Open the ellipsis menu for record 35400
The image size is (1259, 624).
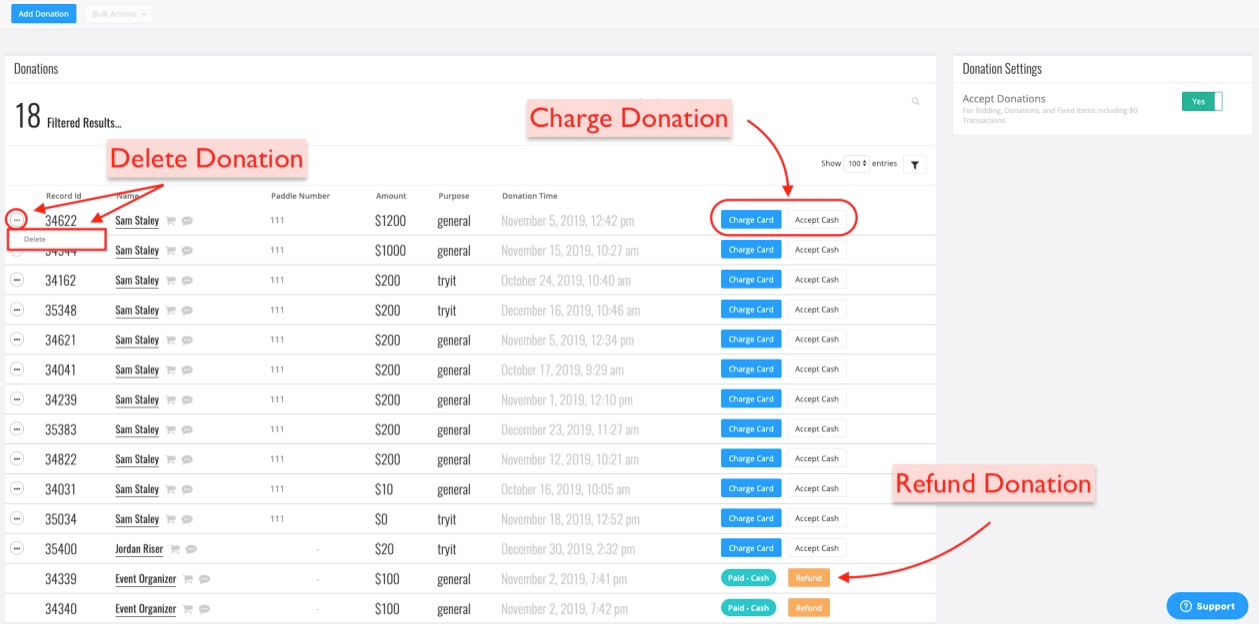(x=17, y=548)
